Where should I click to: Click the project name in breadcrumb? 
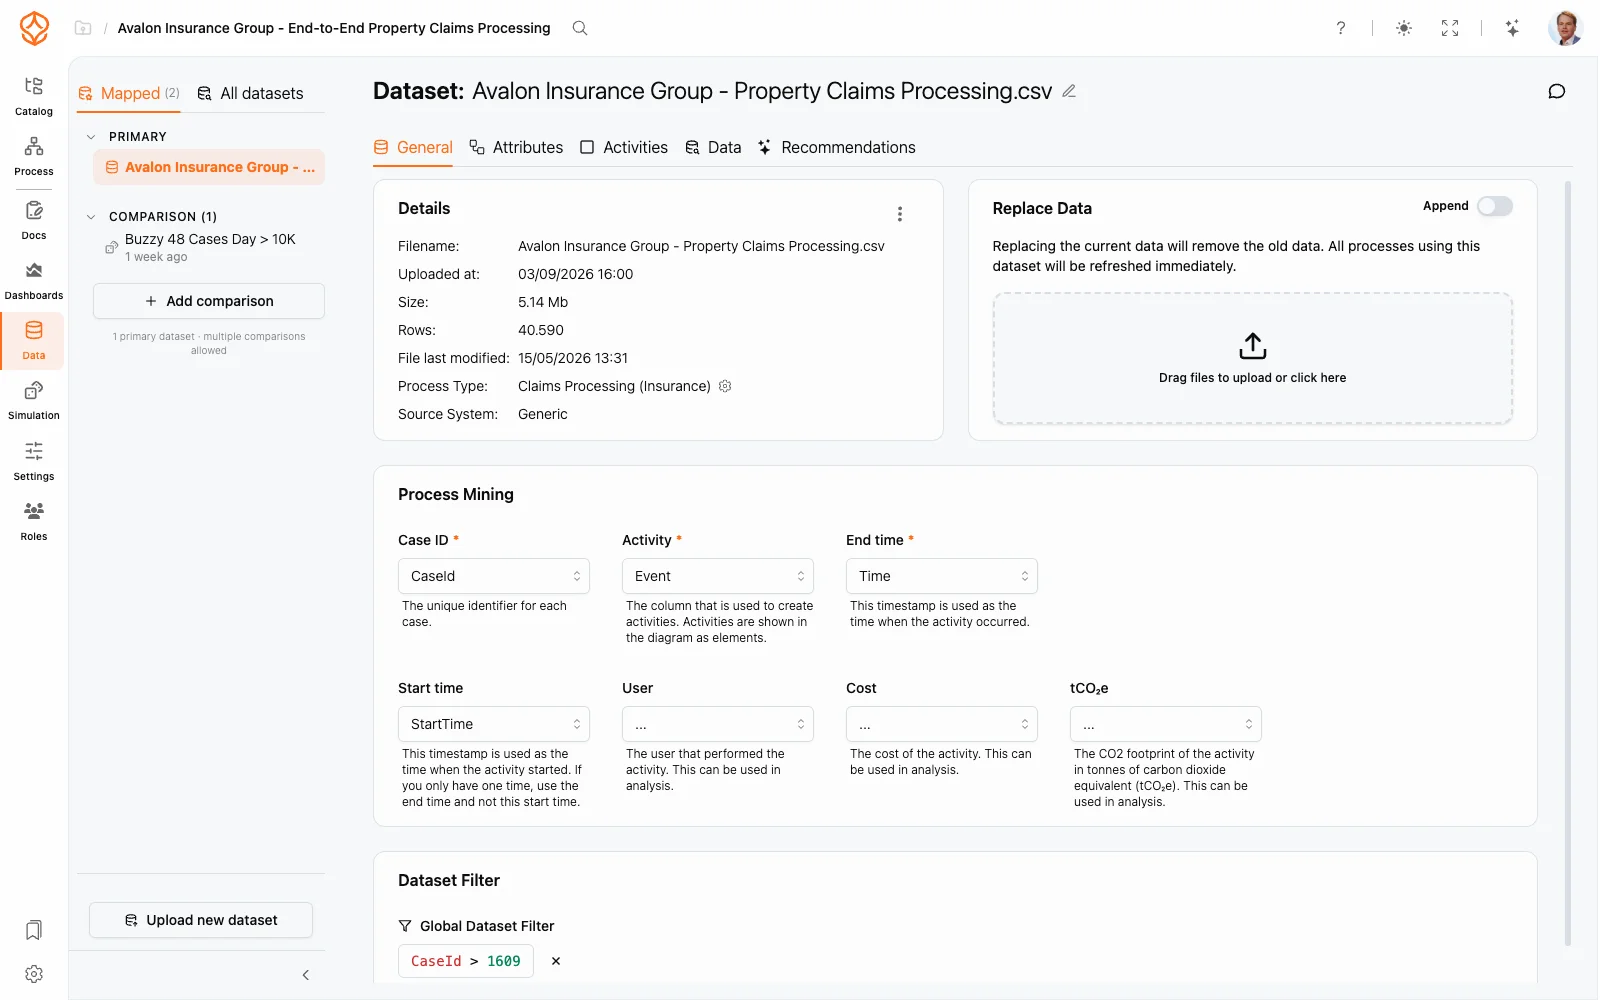coord(334,28)
